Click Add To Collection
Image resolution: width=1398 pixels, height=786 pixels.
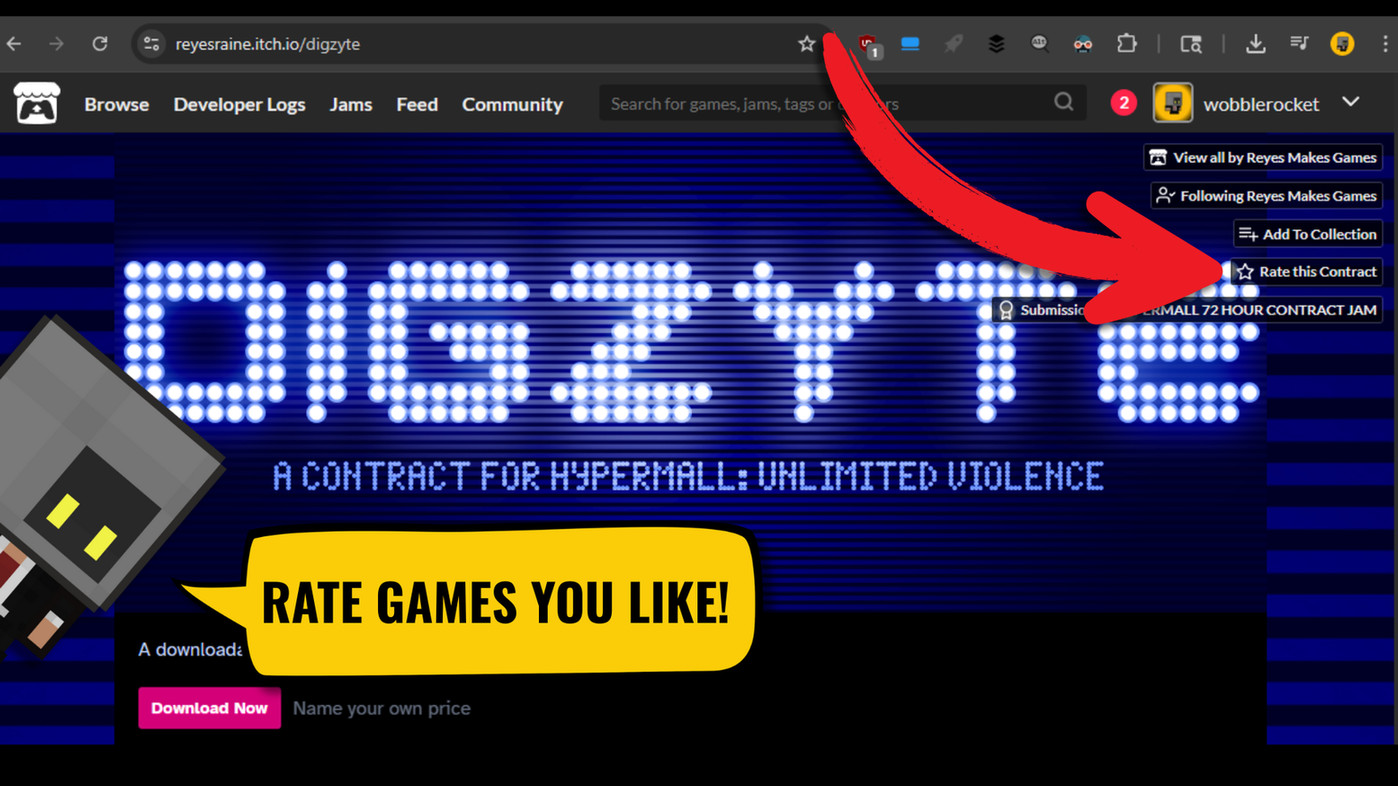(1308, 234)
